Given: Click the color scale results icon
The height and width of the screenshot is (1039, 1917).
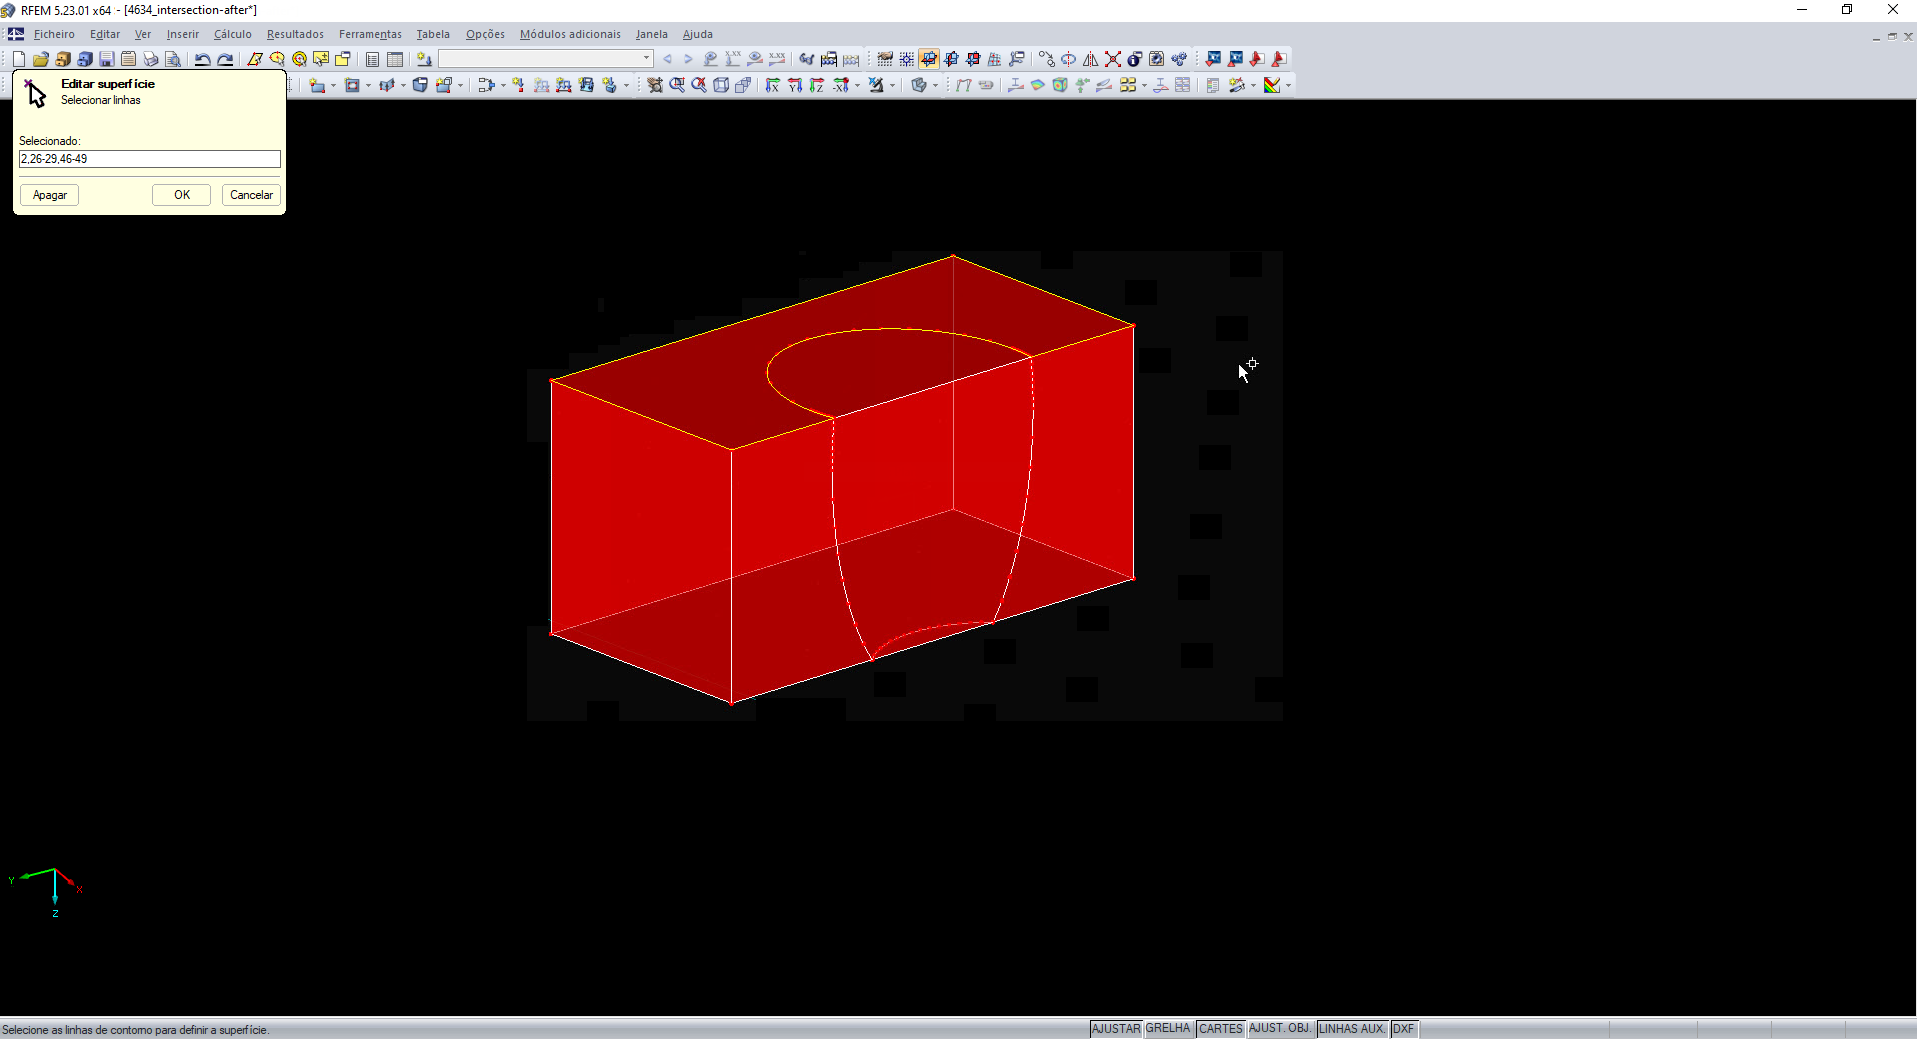Looking at the screenshot, I should [x=1272, y=85].
